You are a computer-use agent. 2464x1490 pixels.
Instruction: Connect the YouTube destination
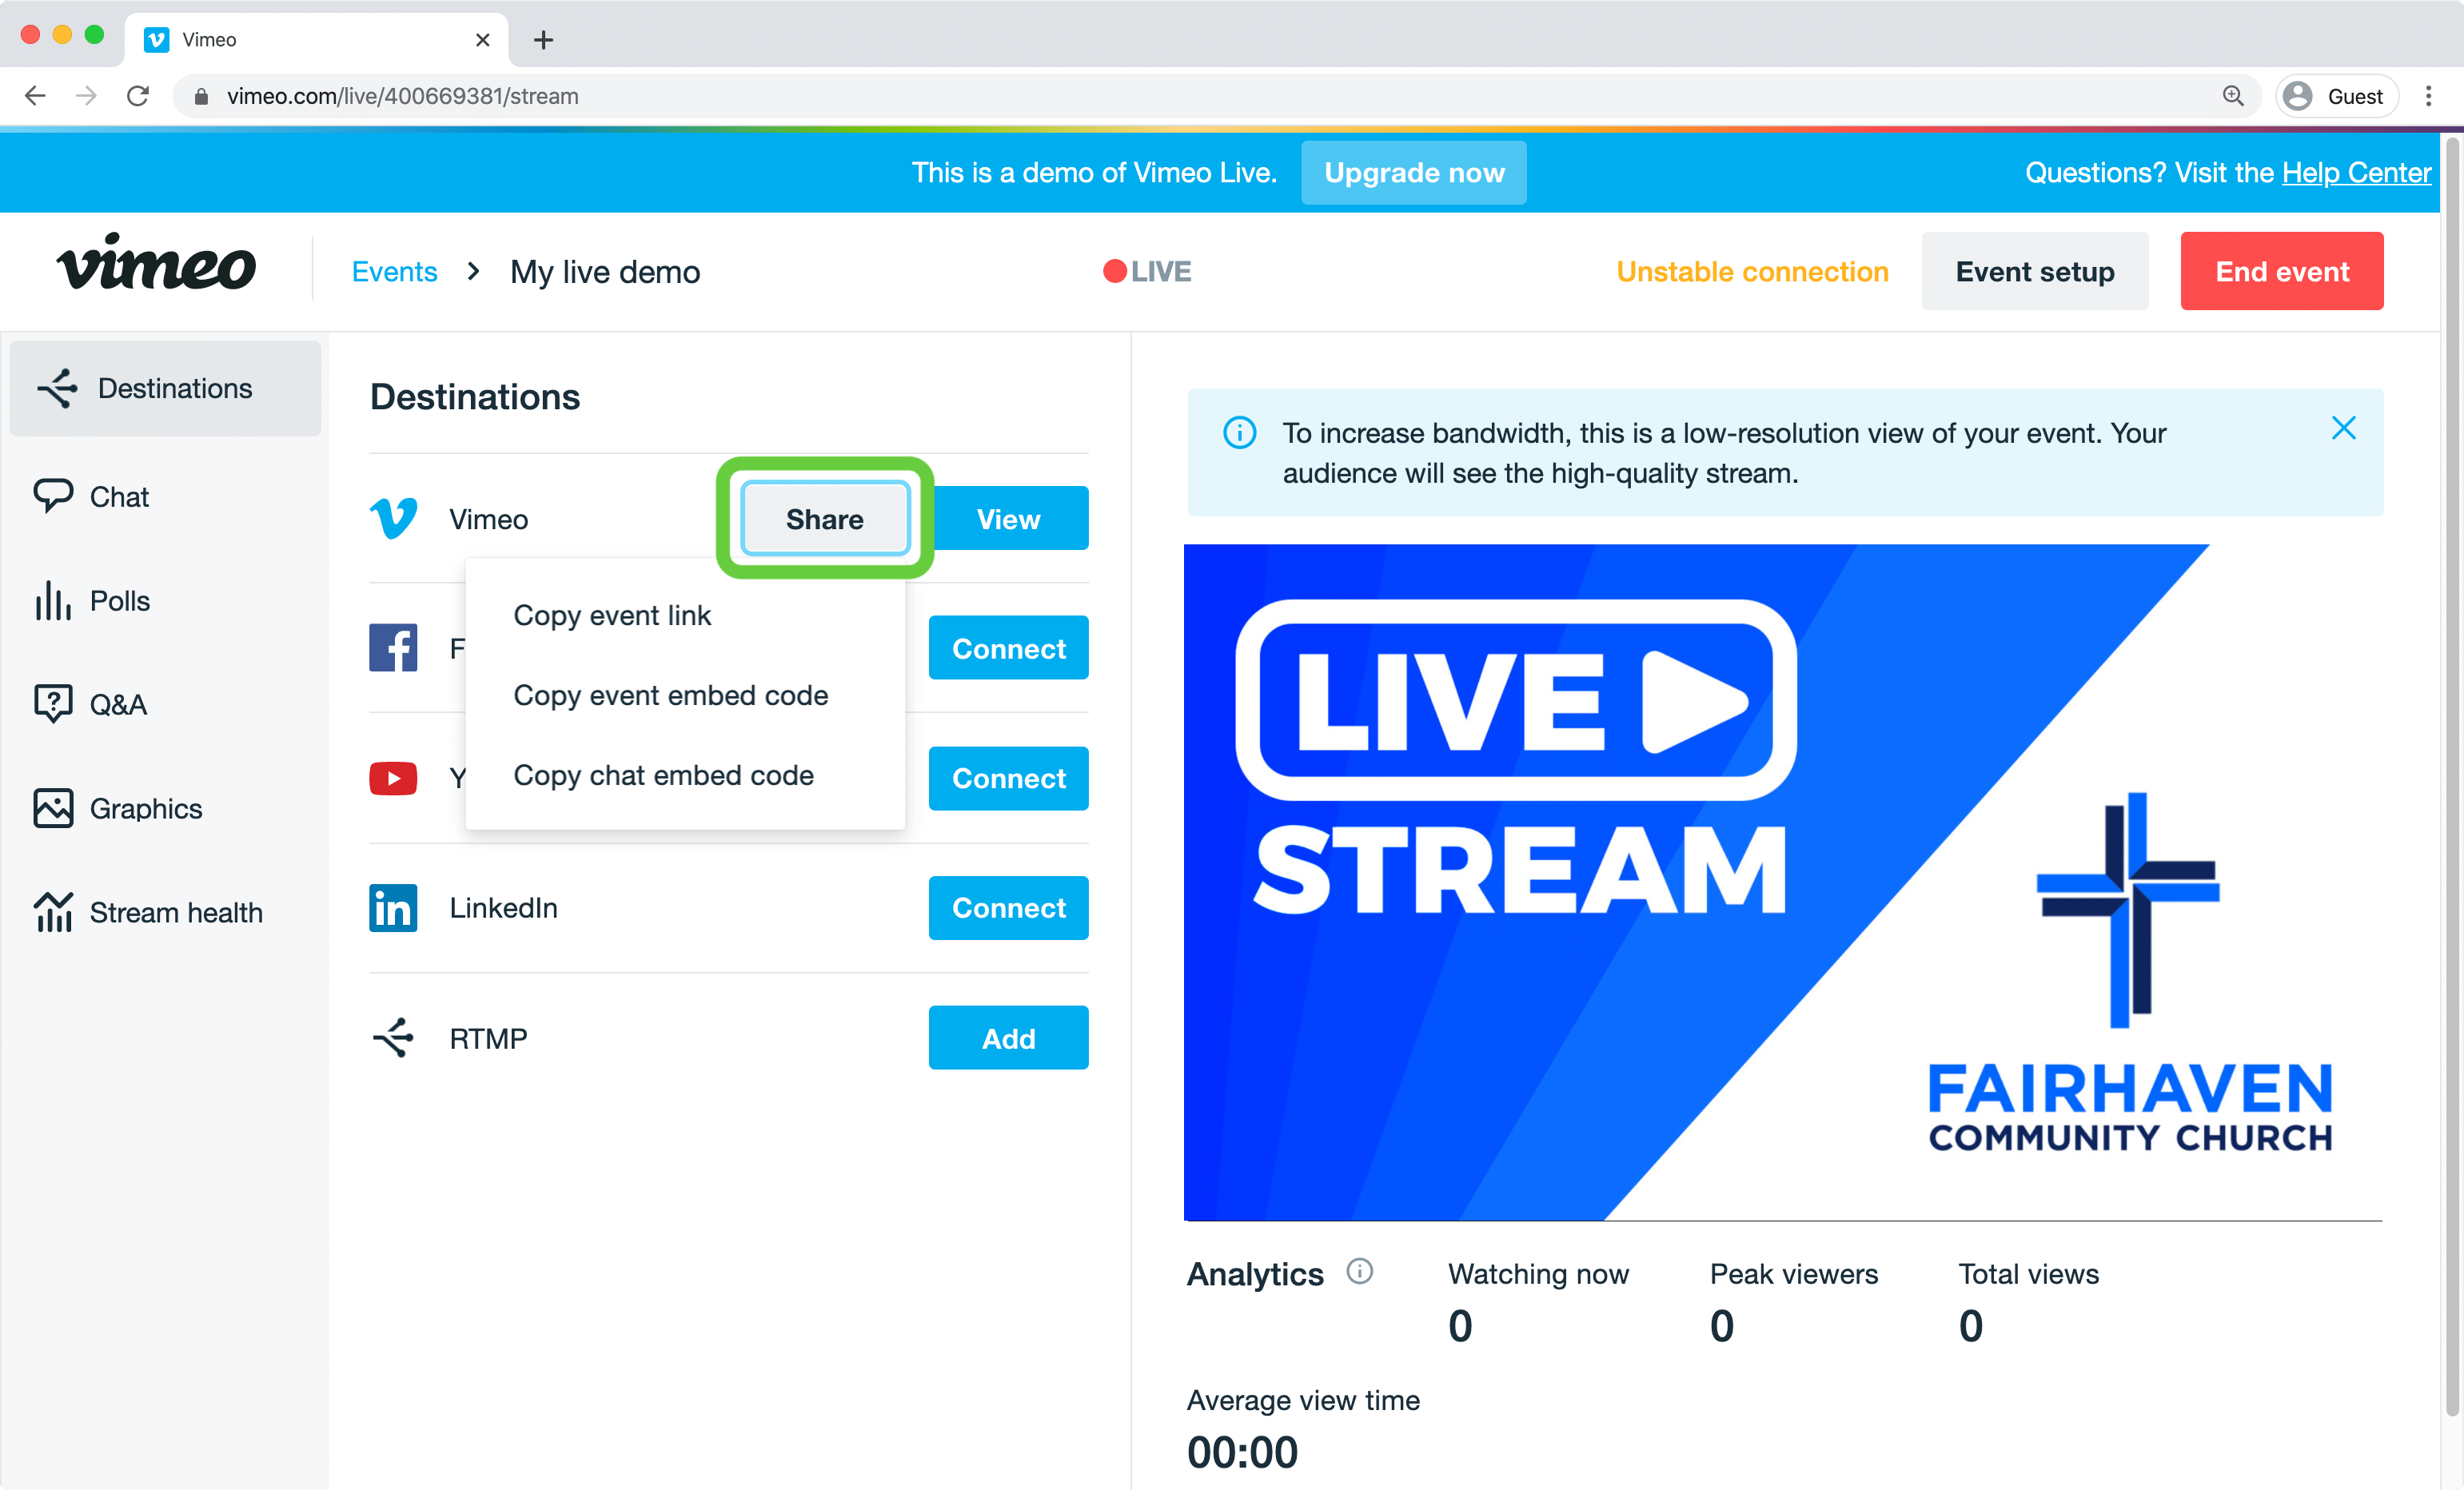(1008, 778)
